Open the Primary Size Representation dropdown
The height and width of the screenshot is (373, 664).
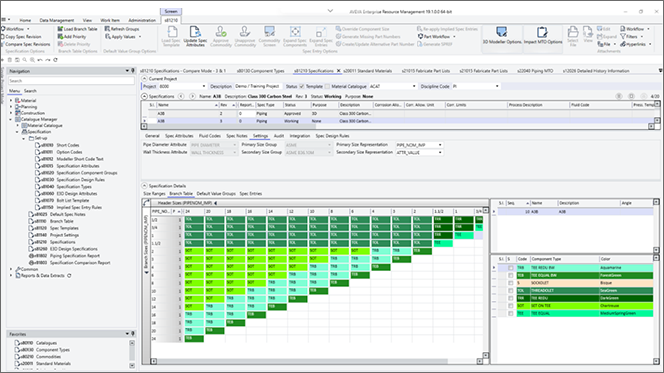click(x=419, y=145)
